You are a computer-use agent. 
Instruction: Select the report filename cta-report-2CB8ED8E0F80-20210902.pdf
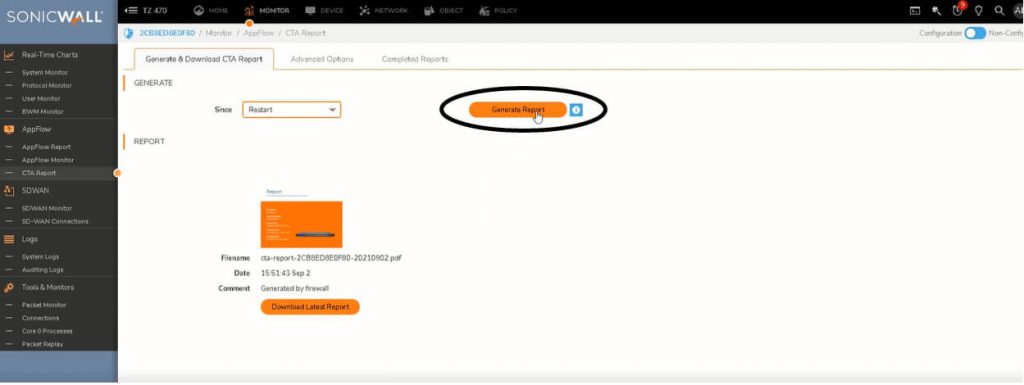tap(330, 258)
